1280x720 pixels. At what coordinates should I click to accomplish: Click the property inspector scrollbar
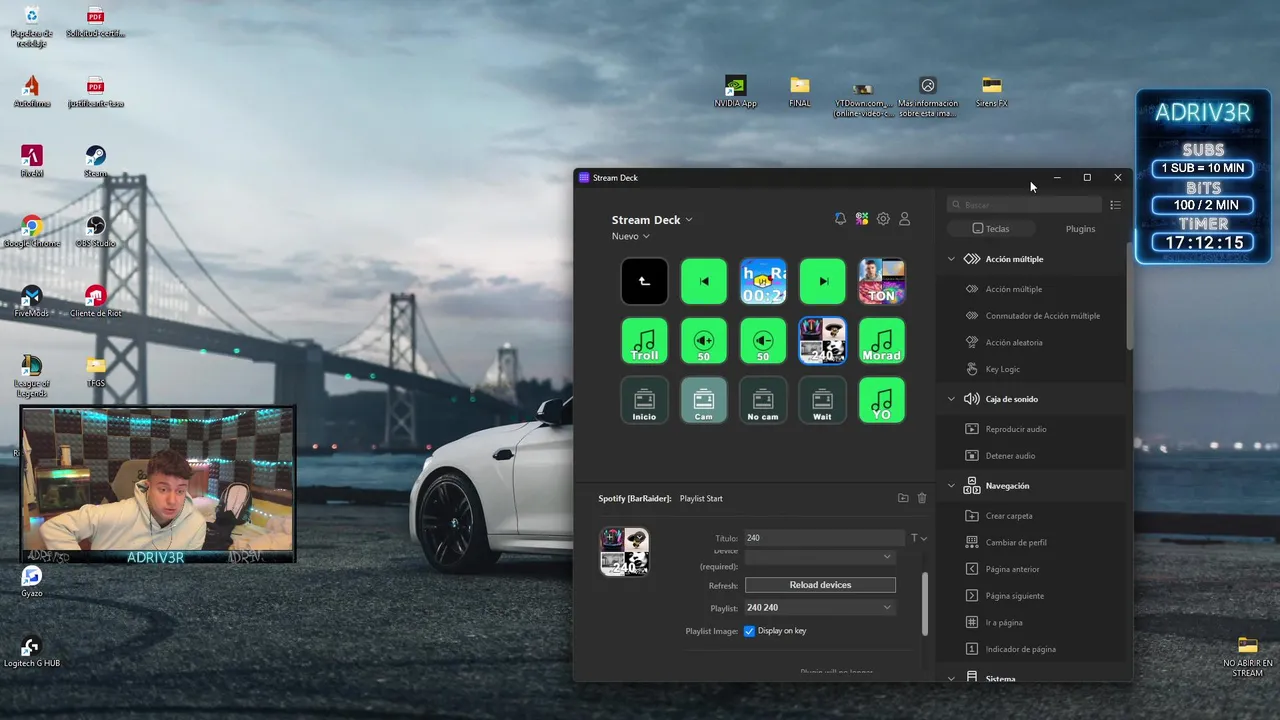[925, 603]
